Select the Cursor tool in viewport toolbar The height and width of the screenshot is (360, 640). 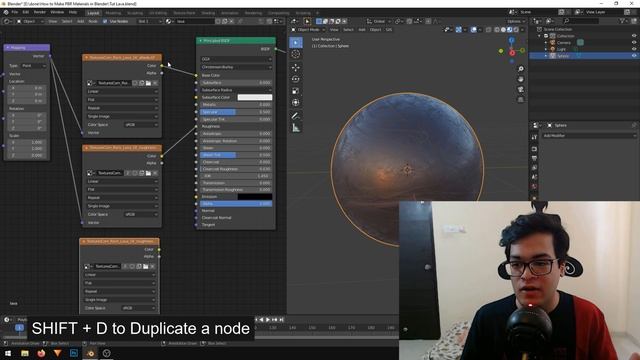(x=296, y=54)
